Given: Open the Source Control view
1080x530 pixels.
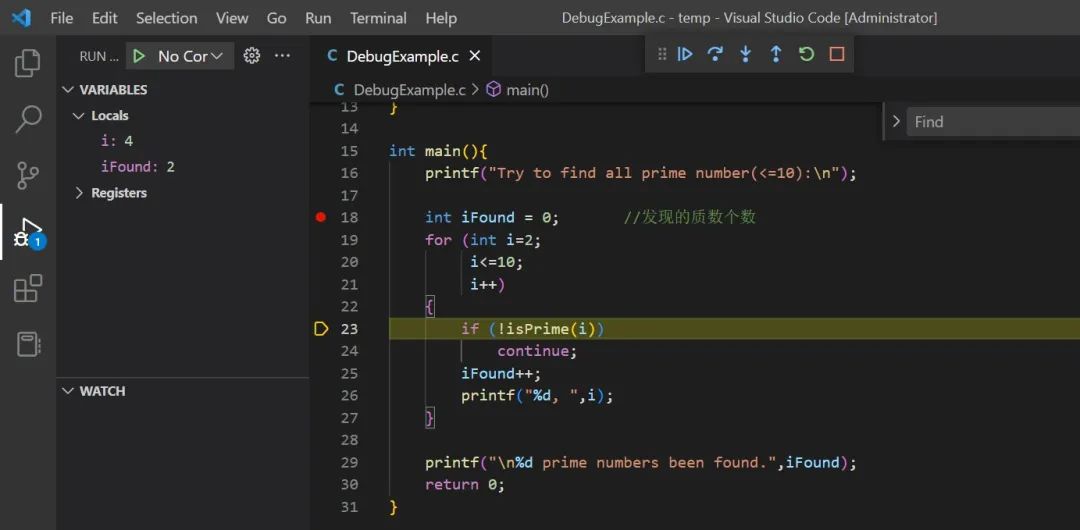Looking at the screenshot, I should pyautogui.click(x=28, y=175).
